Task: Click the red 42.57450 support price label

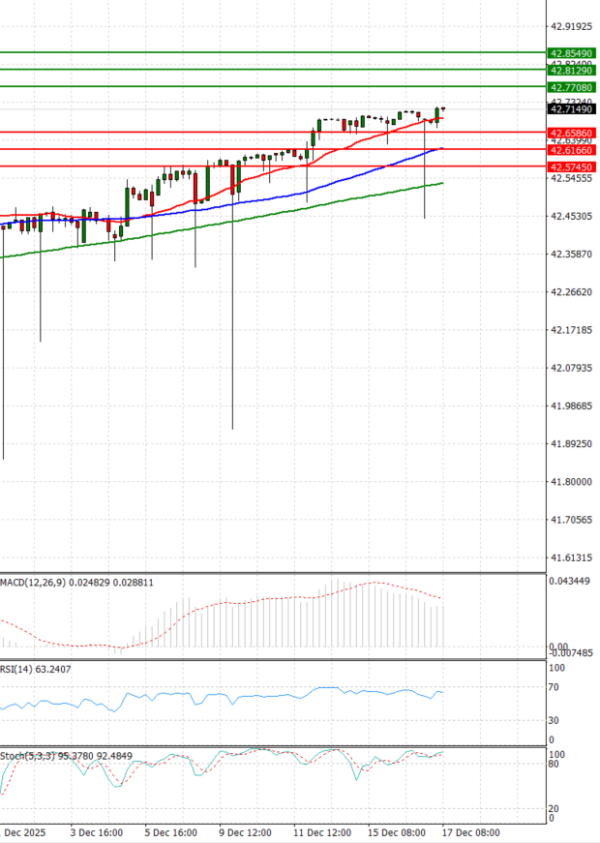Action: (572, 167)
